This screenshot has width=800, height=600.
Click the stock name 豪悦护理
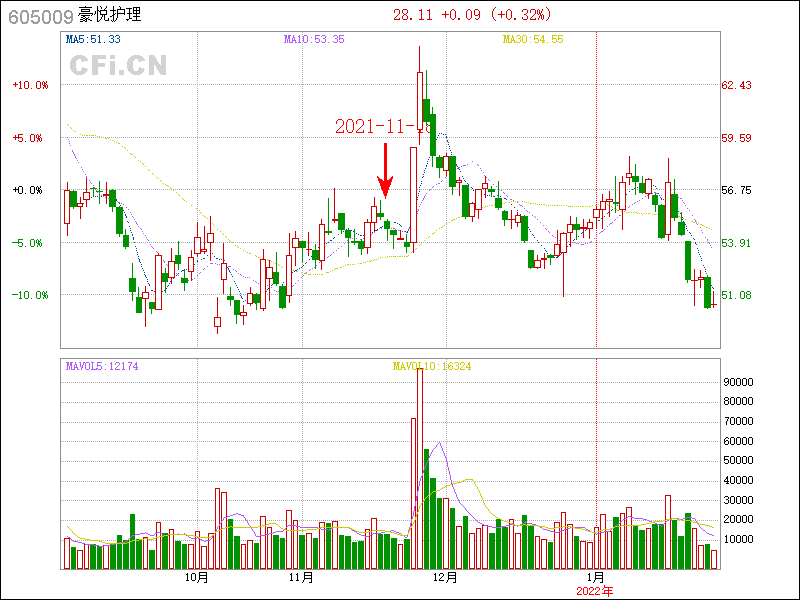(x=109, y=16)
